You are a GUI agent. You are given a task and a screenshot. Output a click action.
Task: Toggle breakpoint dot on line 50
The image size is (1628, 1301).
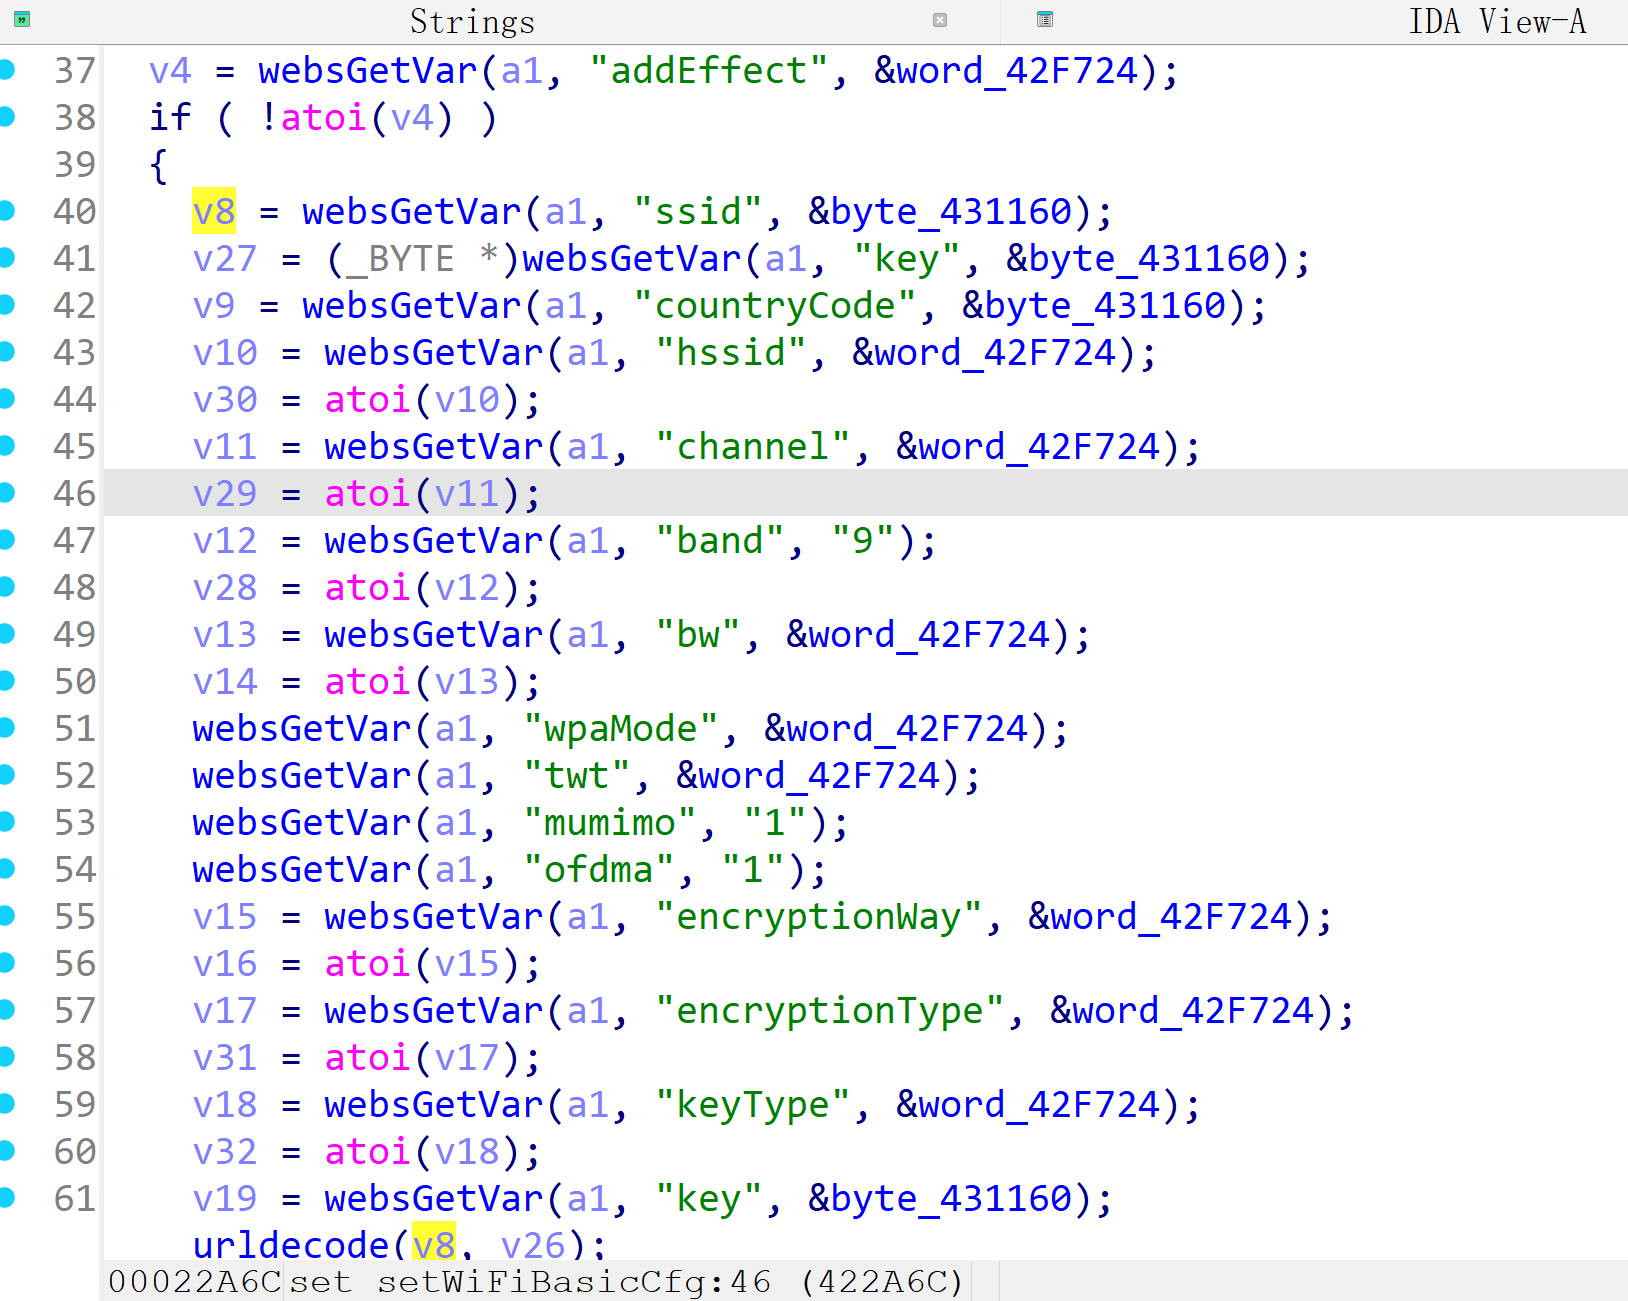point(7,680)
